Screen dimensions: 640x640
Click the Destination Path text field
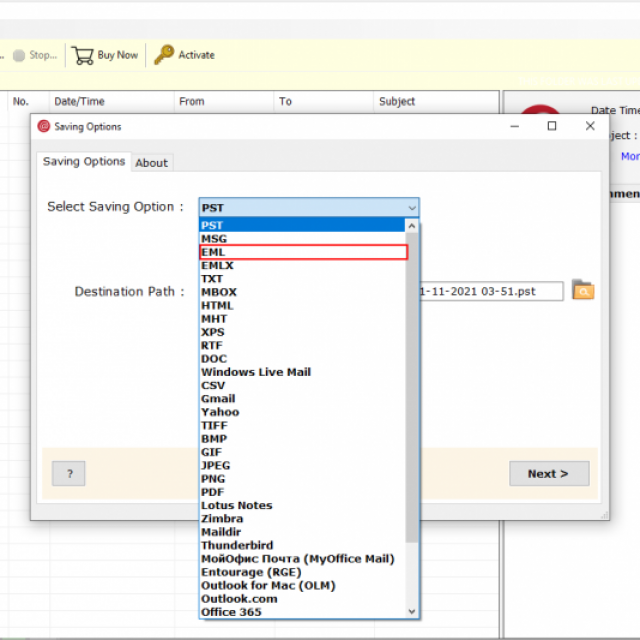point(491,291)
